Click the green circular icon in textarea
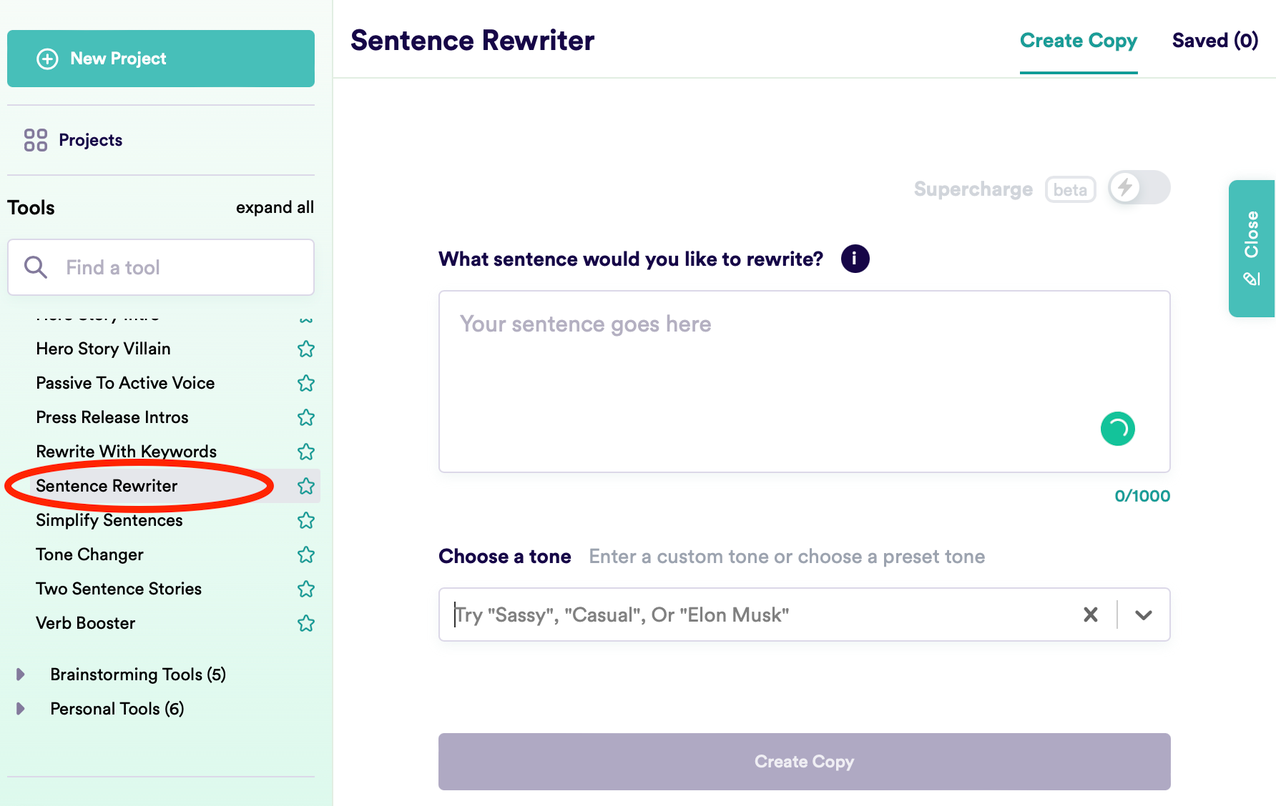The width and height of the screenshot is (1276, 806). click(1117, 429)
